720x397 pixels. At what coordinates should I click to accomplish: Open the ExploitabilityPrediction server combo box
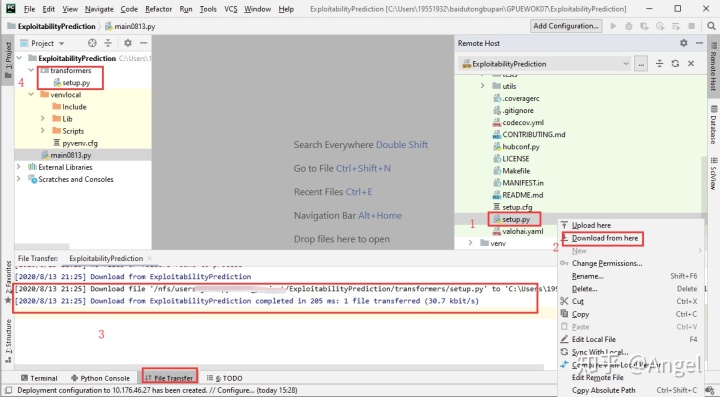(x=545, y=64)
